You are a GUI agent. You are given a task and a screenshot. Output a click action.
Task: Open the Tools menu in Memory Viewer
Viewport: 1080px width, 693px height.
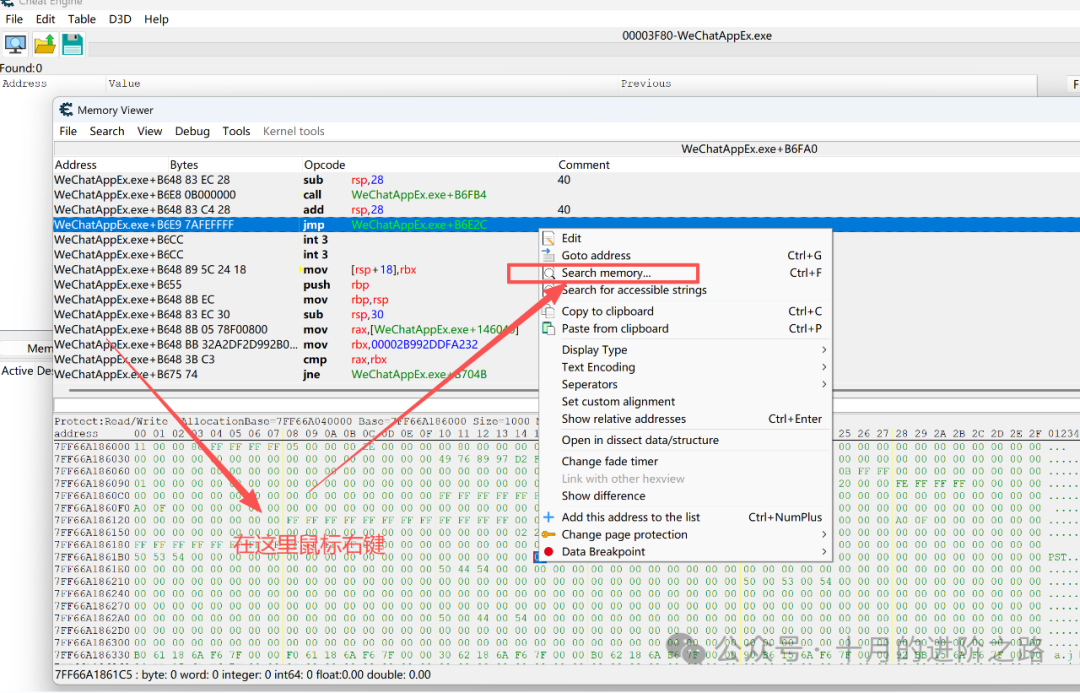coord(236,131)
